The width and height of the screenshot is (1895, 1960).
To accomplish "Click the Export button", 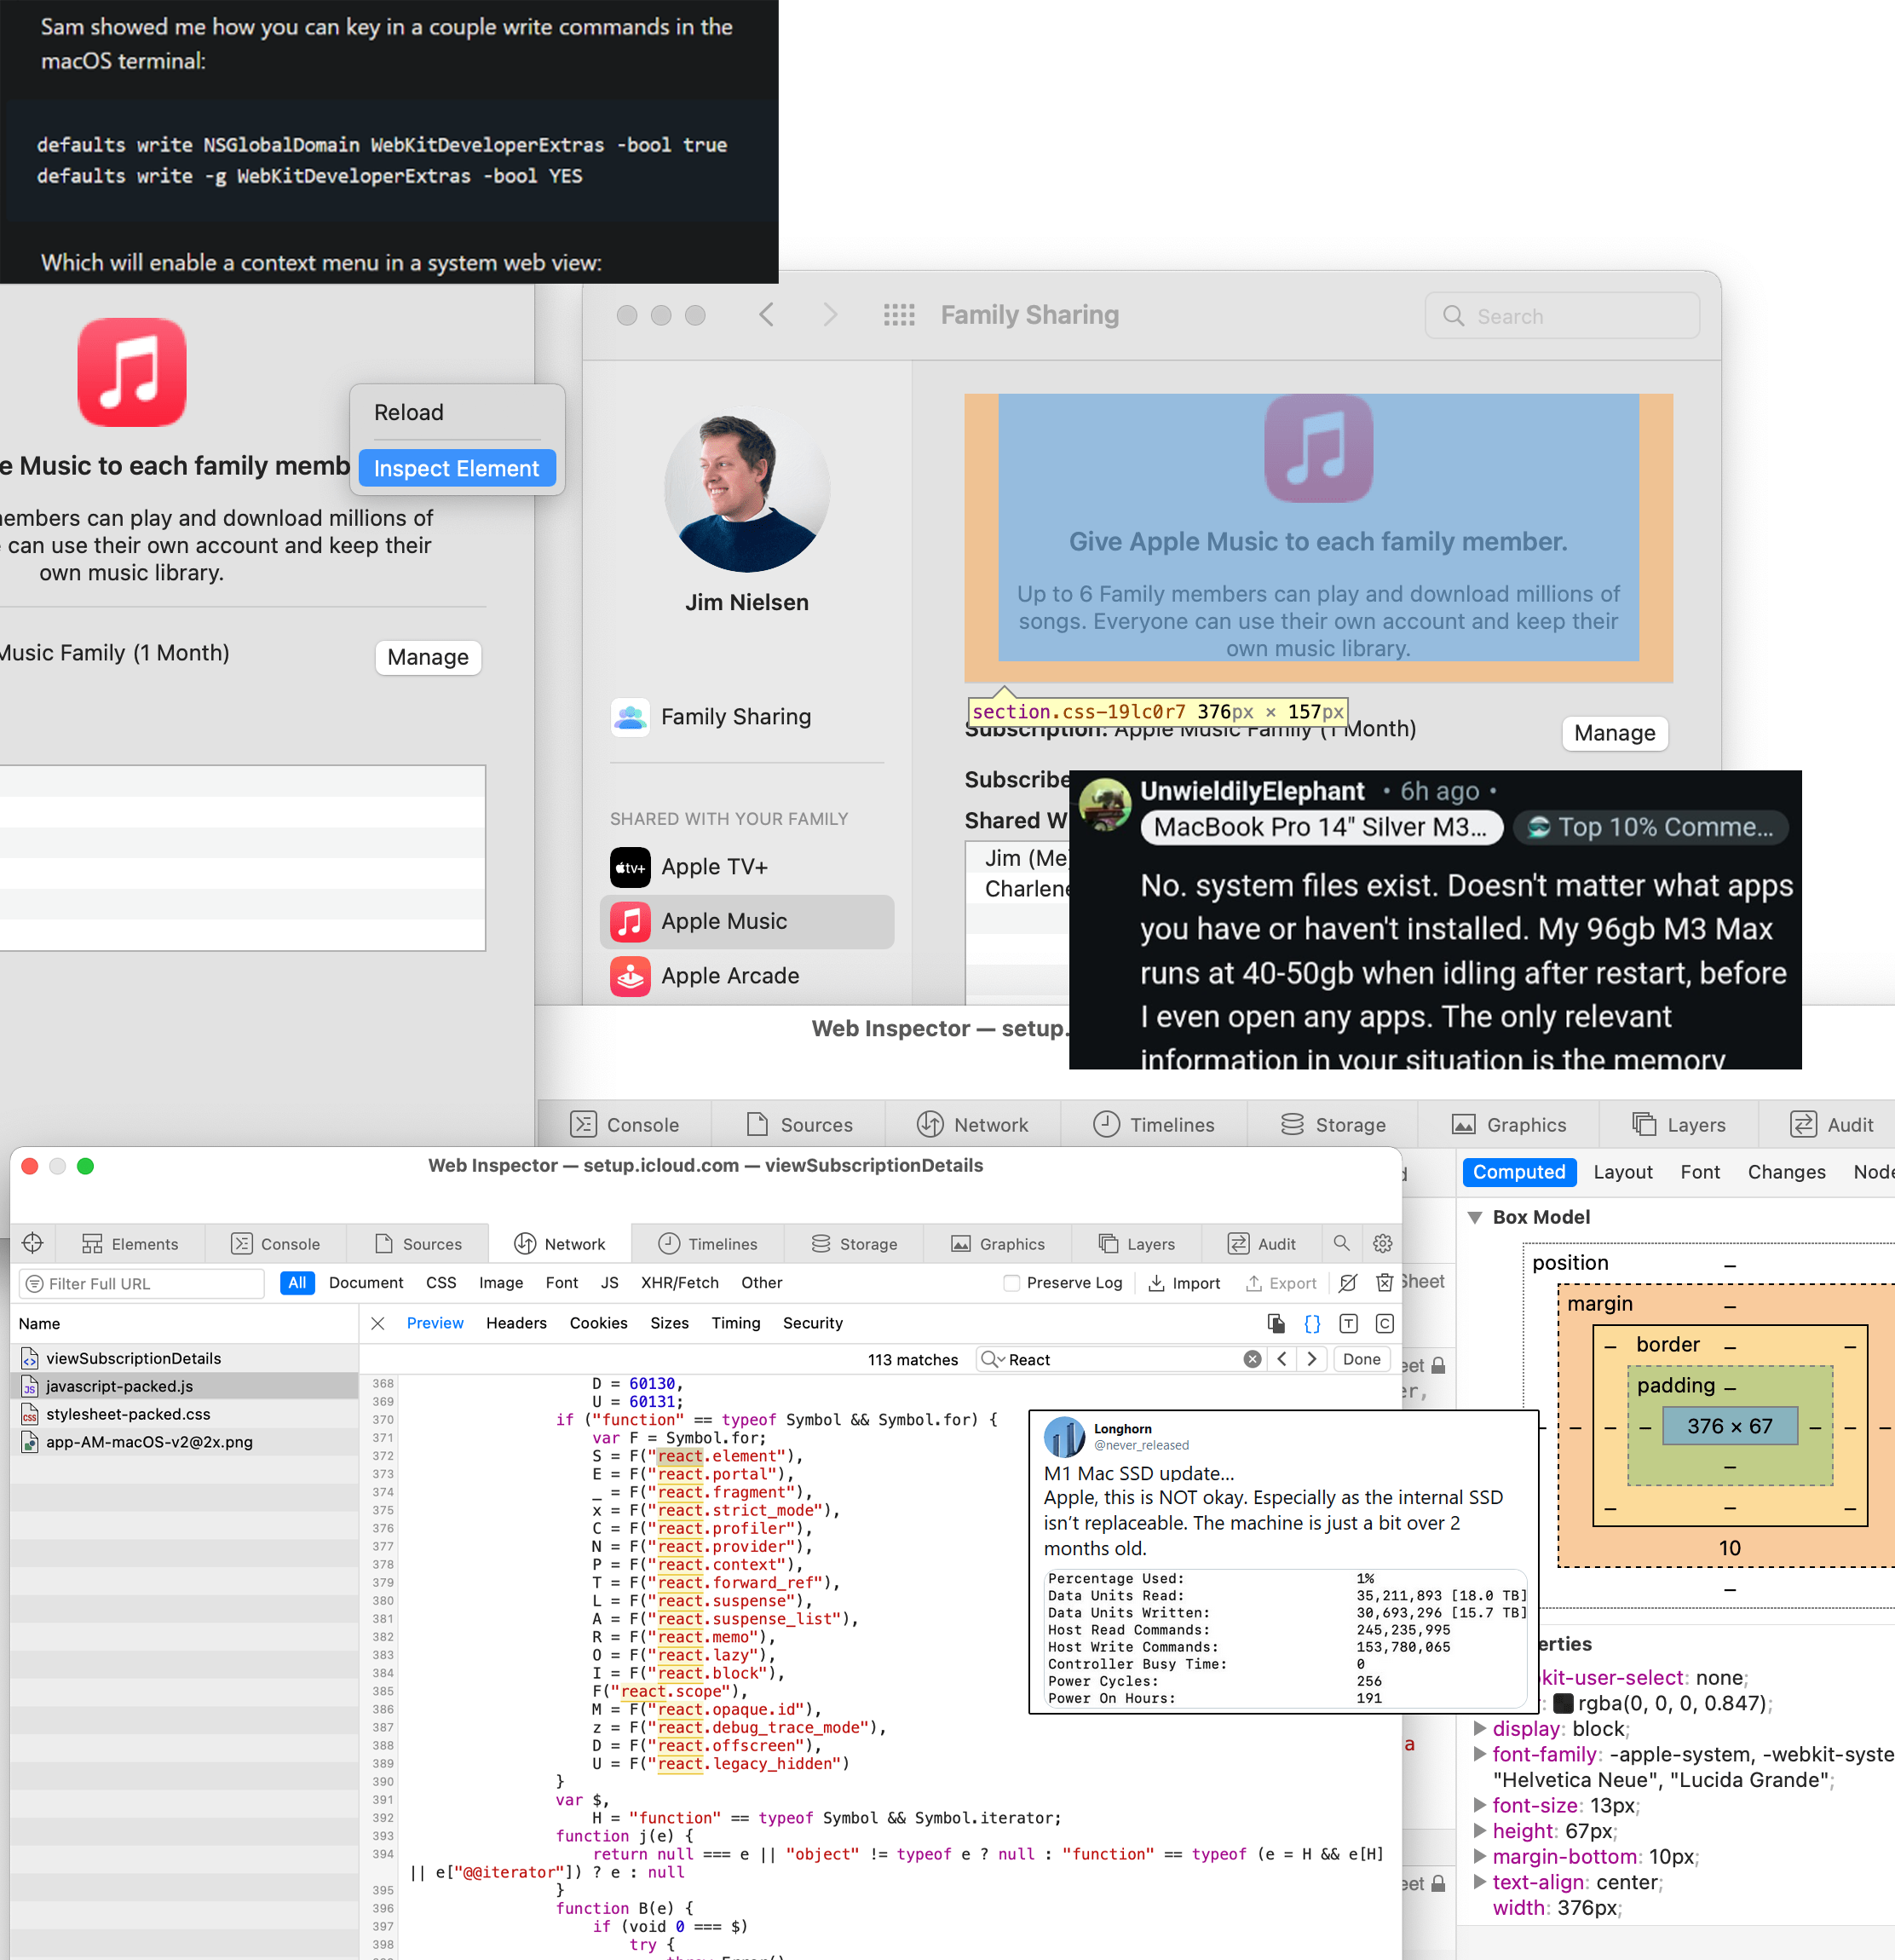I will click(1281, 1283).
